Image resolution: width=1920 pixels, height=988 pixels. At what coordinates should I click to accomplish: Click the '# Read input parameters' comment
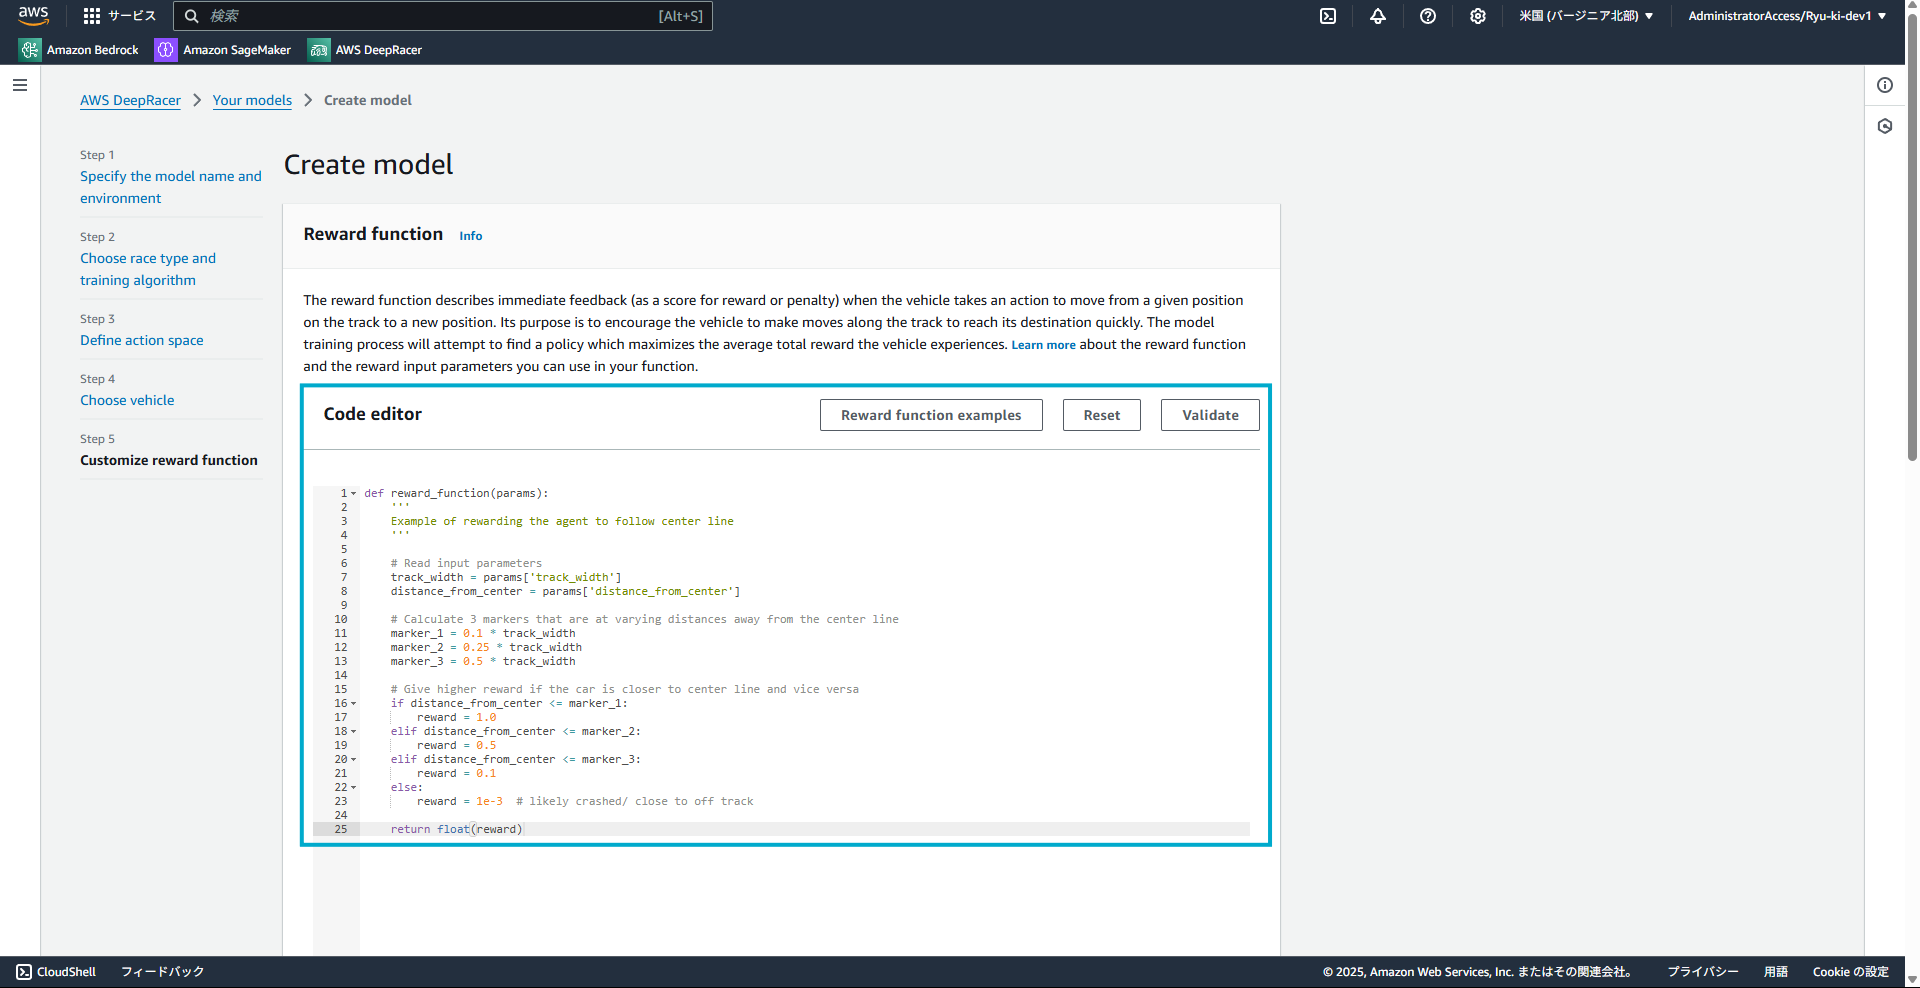466,564
